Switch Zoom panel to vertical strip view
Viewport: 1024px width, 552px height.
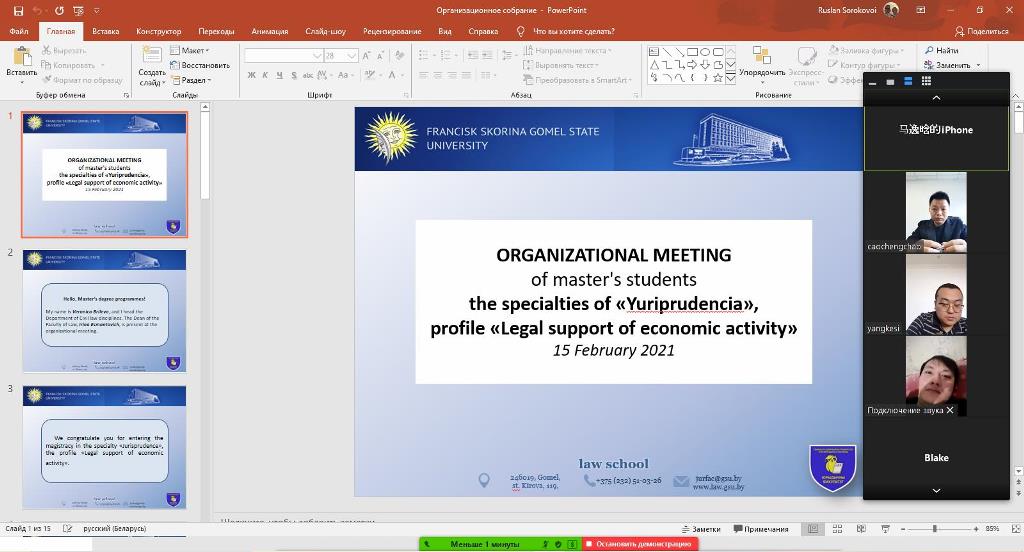point(908,81)
